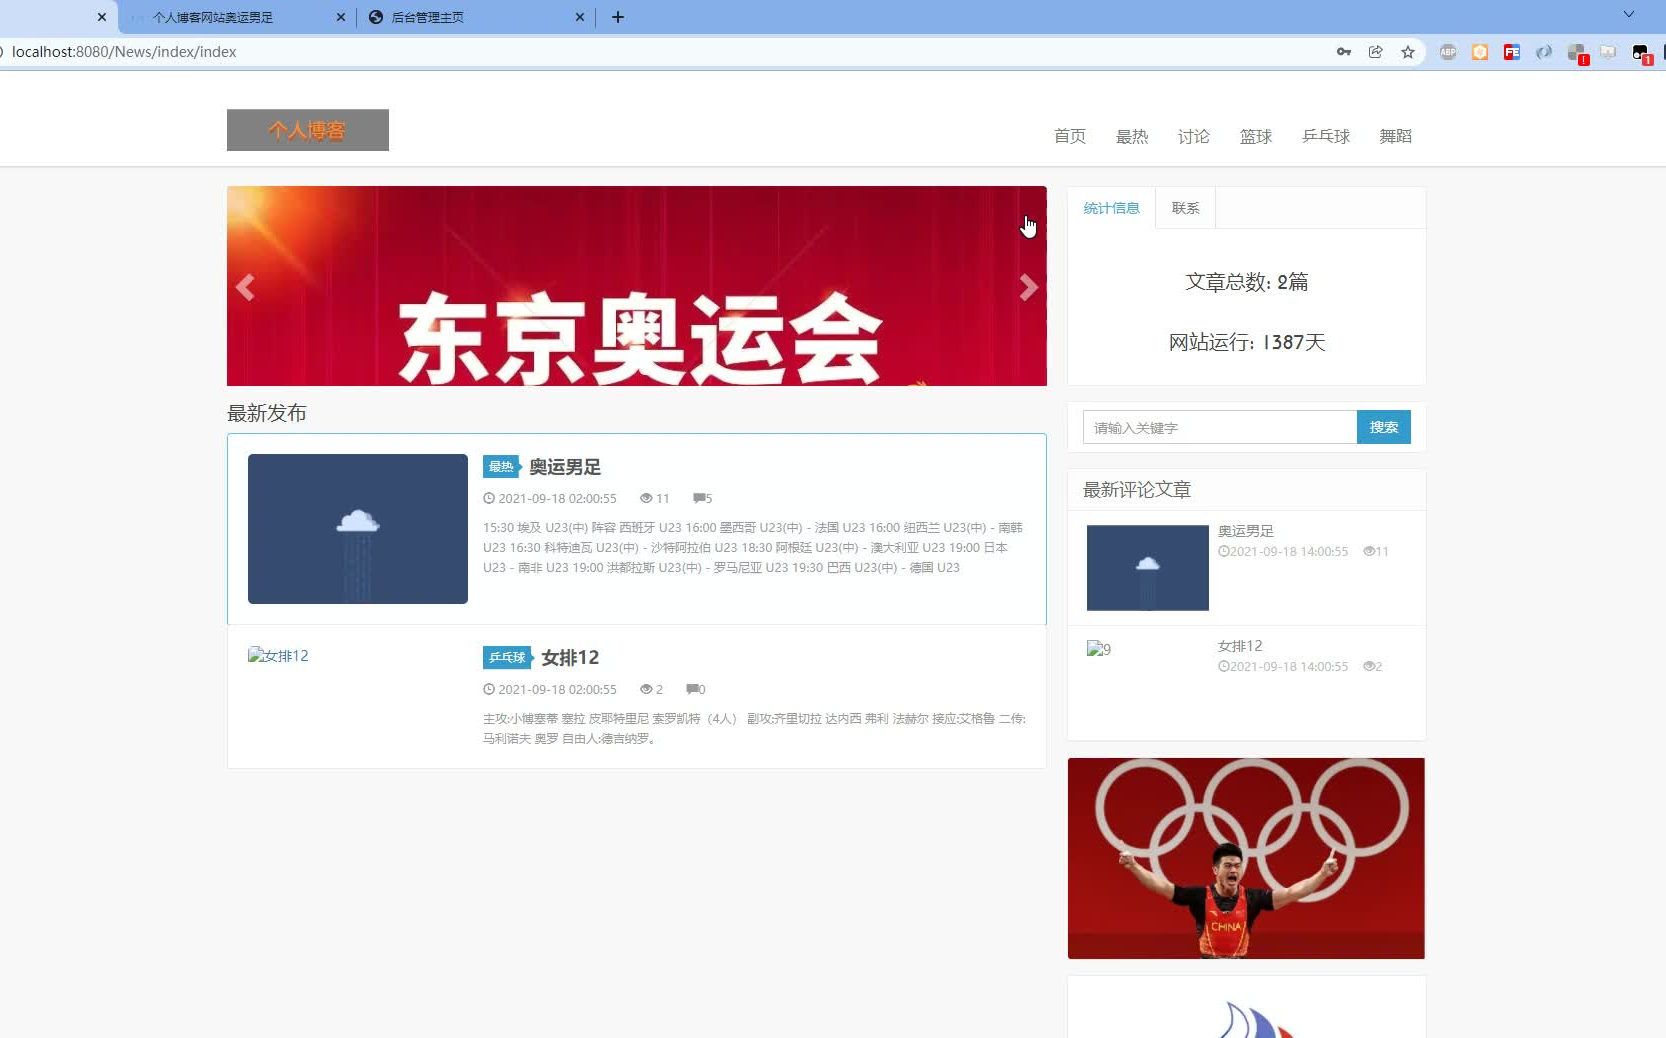The height and width of the screenshot is (1038, 1666).
Task: Click sidebar broken image labeled 9
Action: click(x=1099, y=649)
